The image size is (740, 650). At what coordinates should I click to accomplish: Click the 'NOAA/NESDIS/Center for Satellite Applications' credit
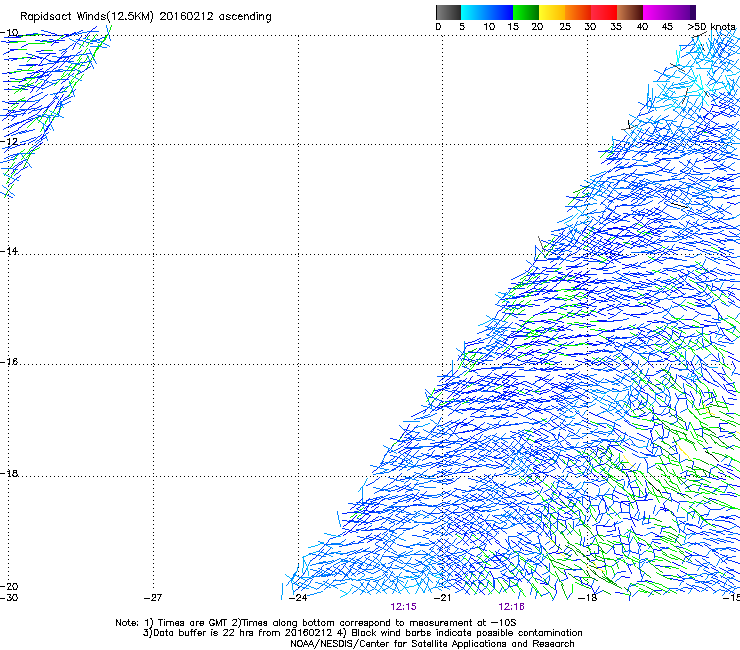(x=432, y=644)
